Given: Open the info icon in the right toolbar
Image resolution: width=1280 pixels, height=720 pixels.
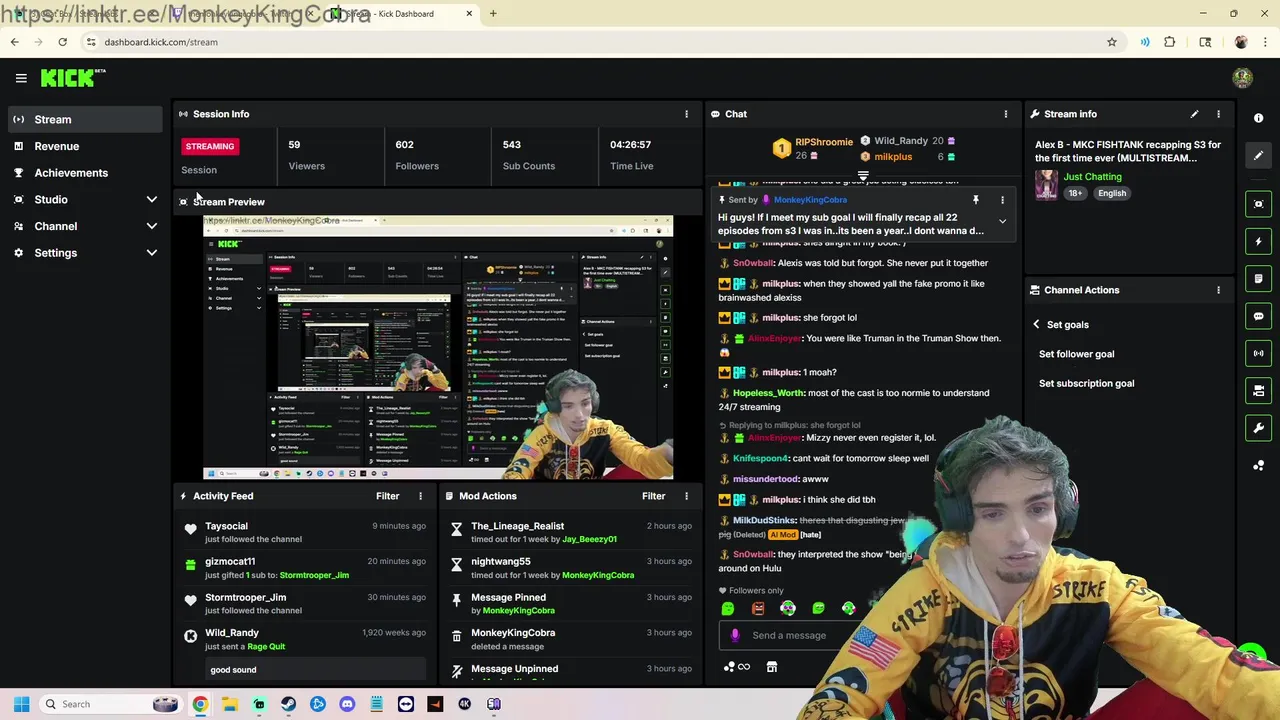Looking at the screenshot, I should pyautogui.click(x=1258, y=118).
